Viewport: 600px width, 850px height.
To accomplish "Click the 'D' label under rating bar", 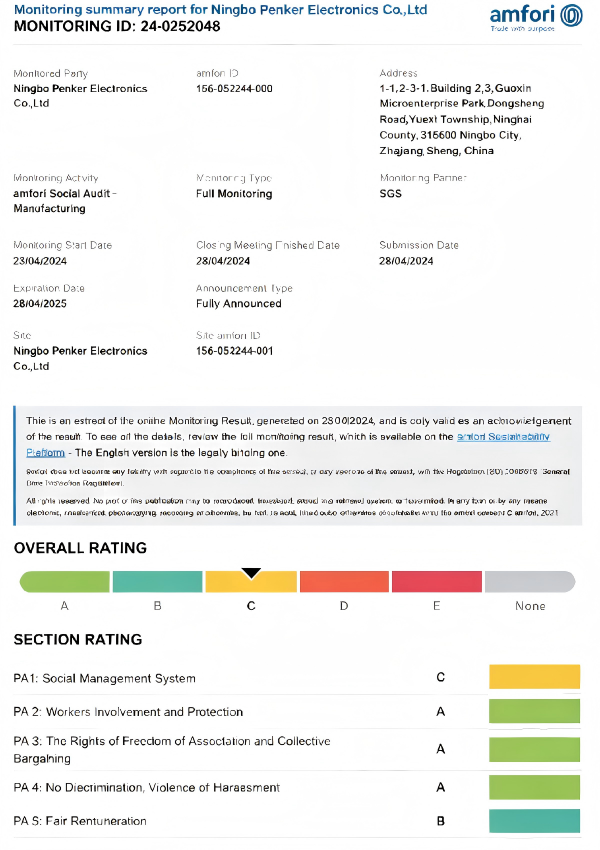I will [x=344, y=606].
